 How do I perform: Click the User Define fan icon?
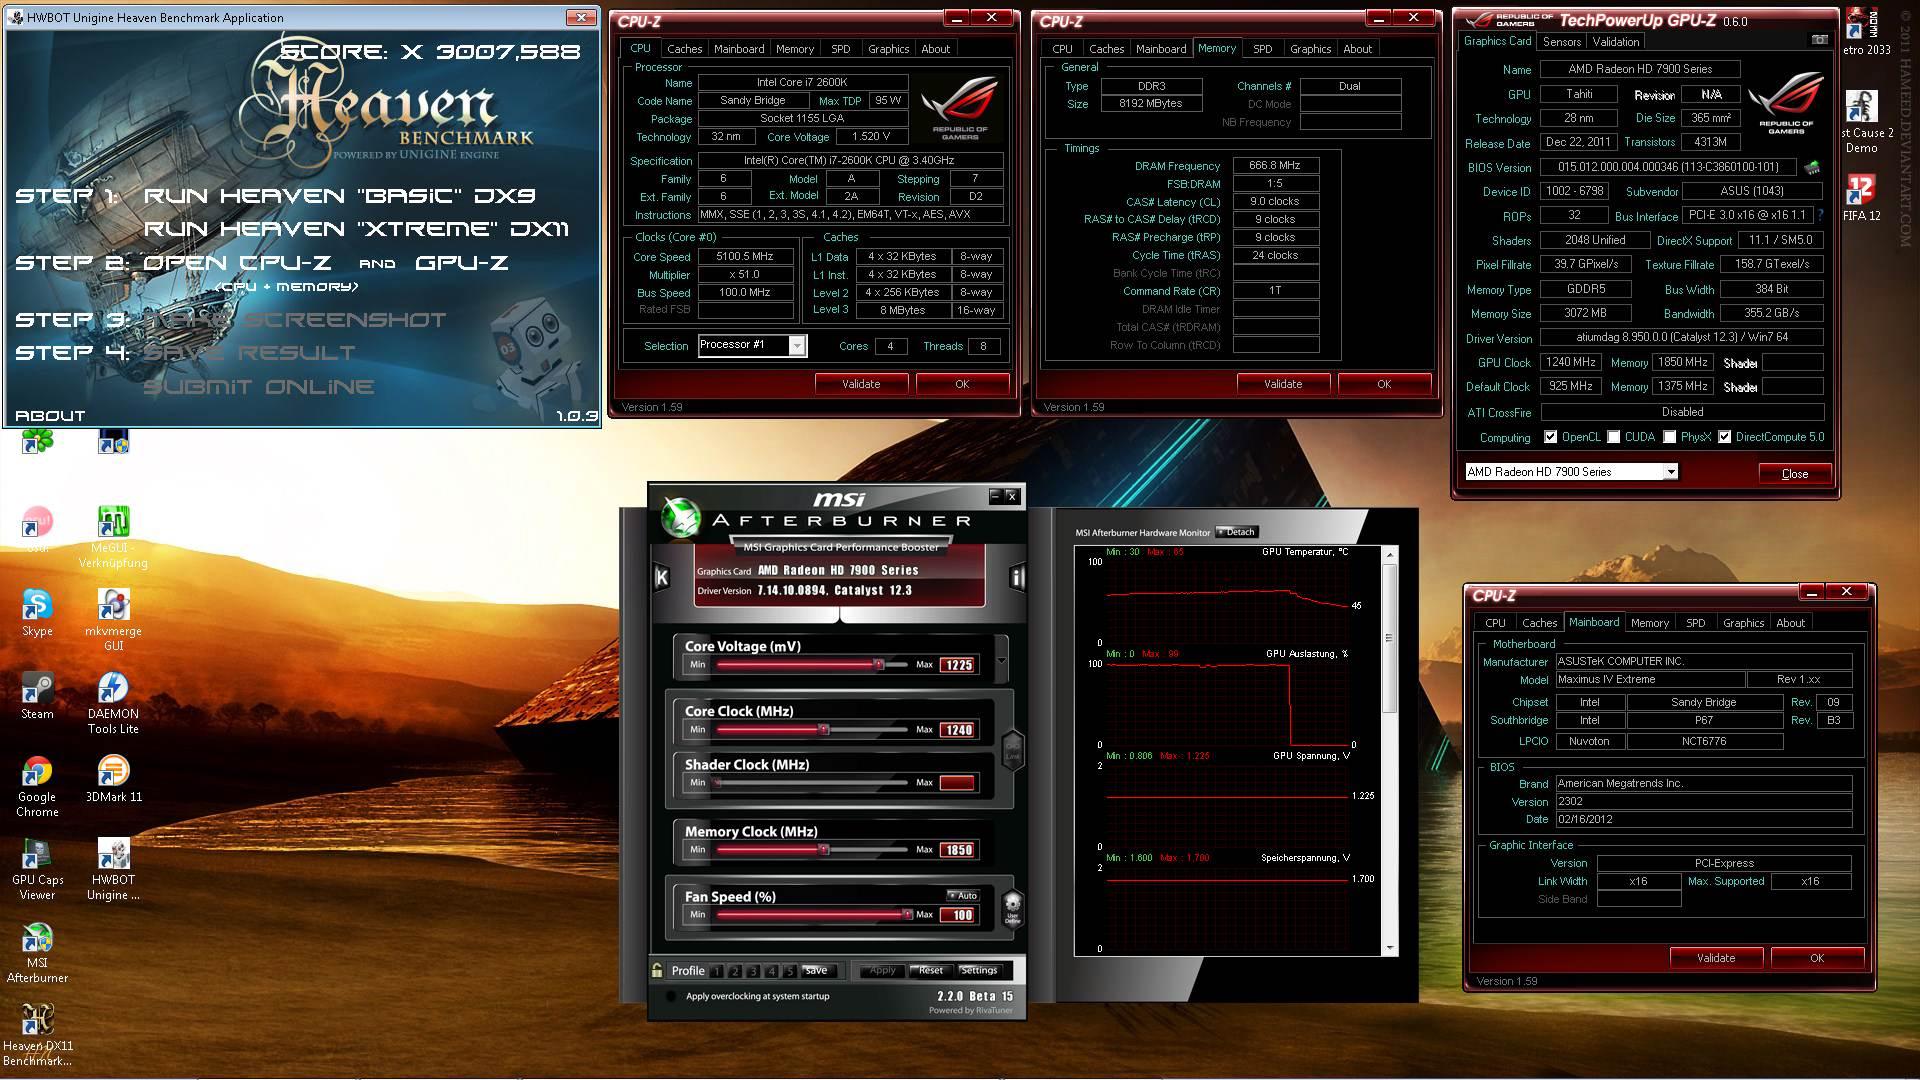[x=1012, y=908]
